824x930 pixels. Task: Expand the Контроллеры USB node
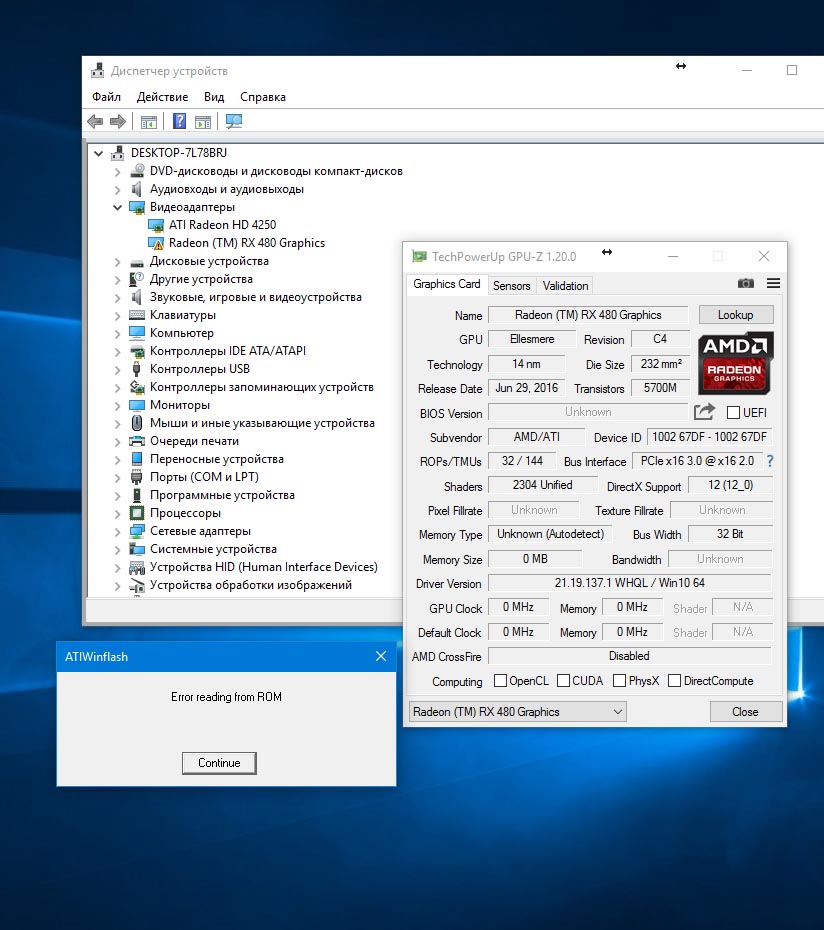(x=118, y=369)
